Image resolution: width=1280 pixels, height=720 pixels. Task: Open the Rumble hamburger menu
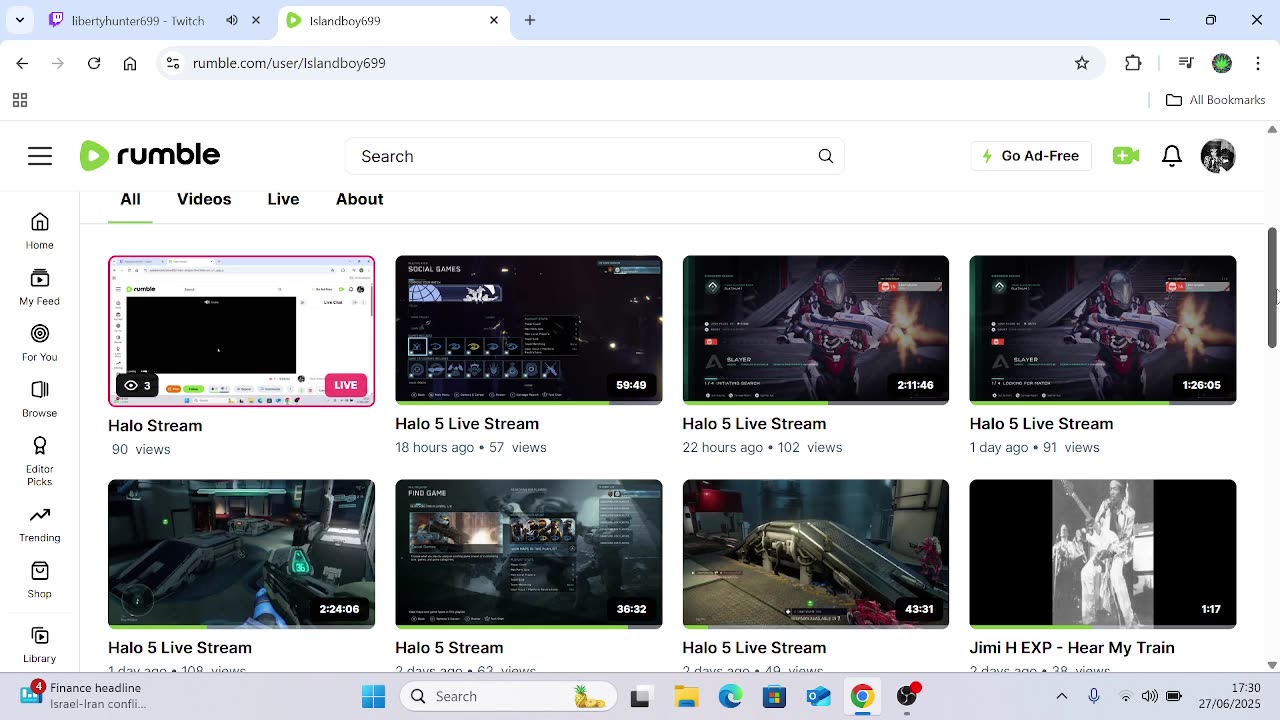coord(40,156)
